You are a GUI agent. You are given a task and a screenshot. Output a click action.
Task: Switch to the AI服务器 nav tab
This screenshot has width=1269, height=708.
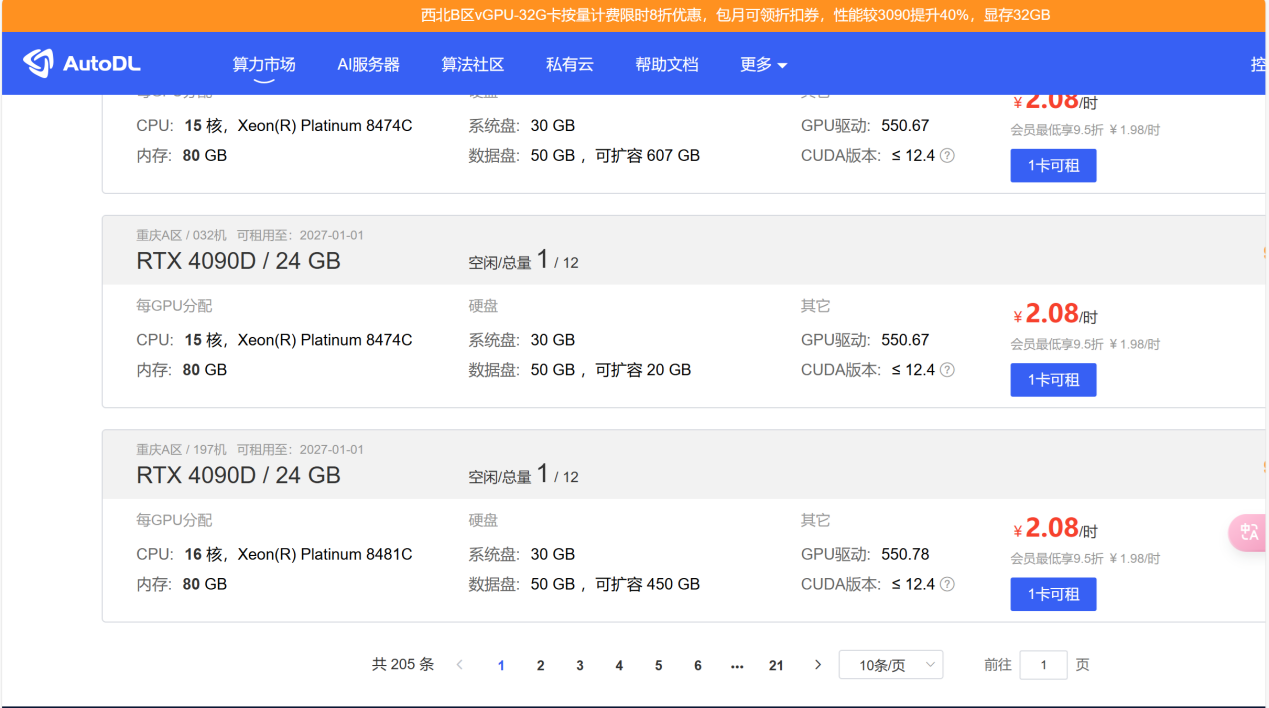pyautogui.click(x=368, y=65)
